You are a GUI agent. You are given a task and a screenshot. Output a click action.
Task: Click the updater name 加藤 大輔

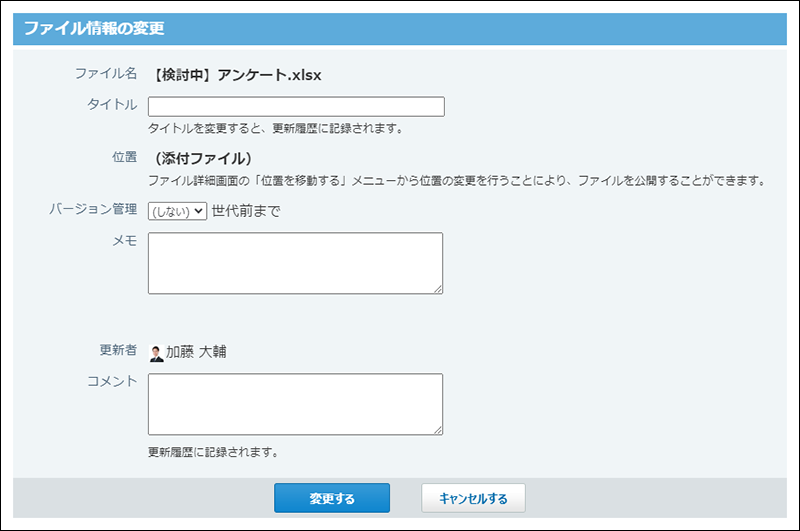pos(196,352)
